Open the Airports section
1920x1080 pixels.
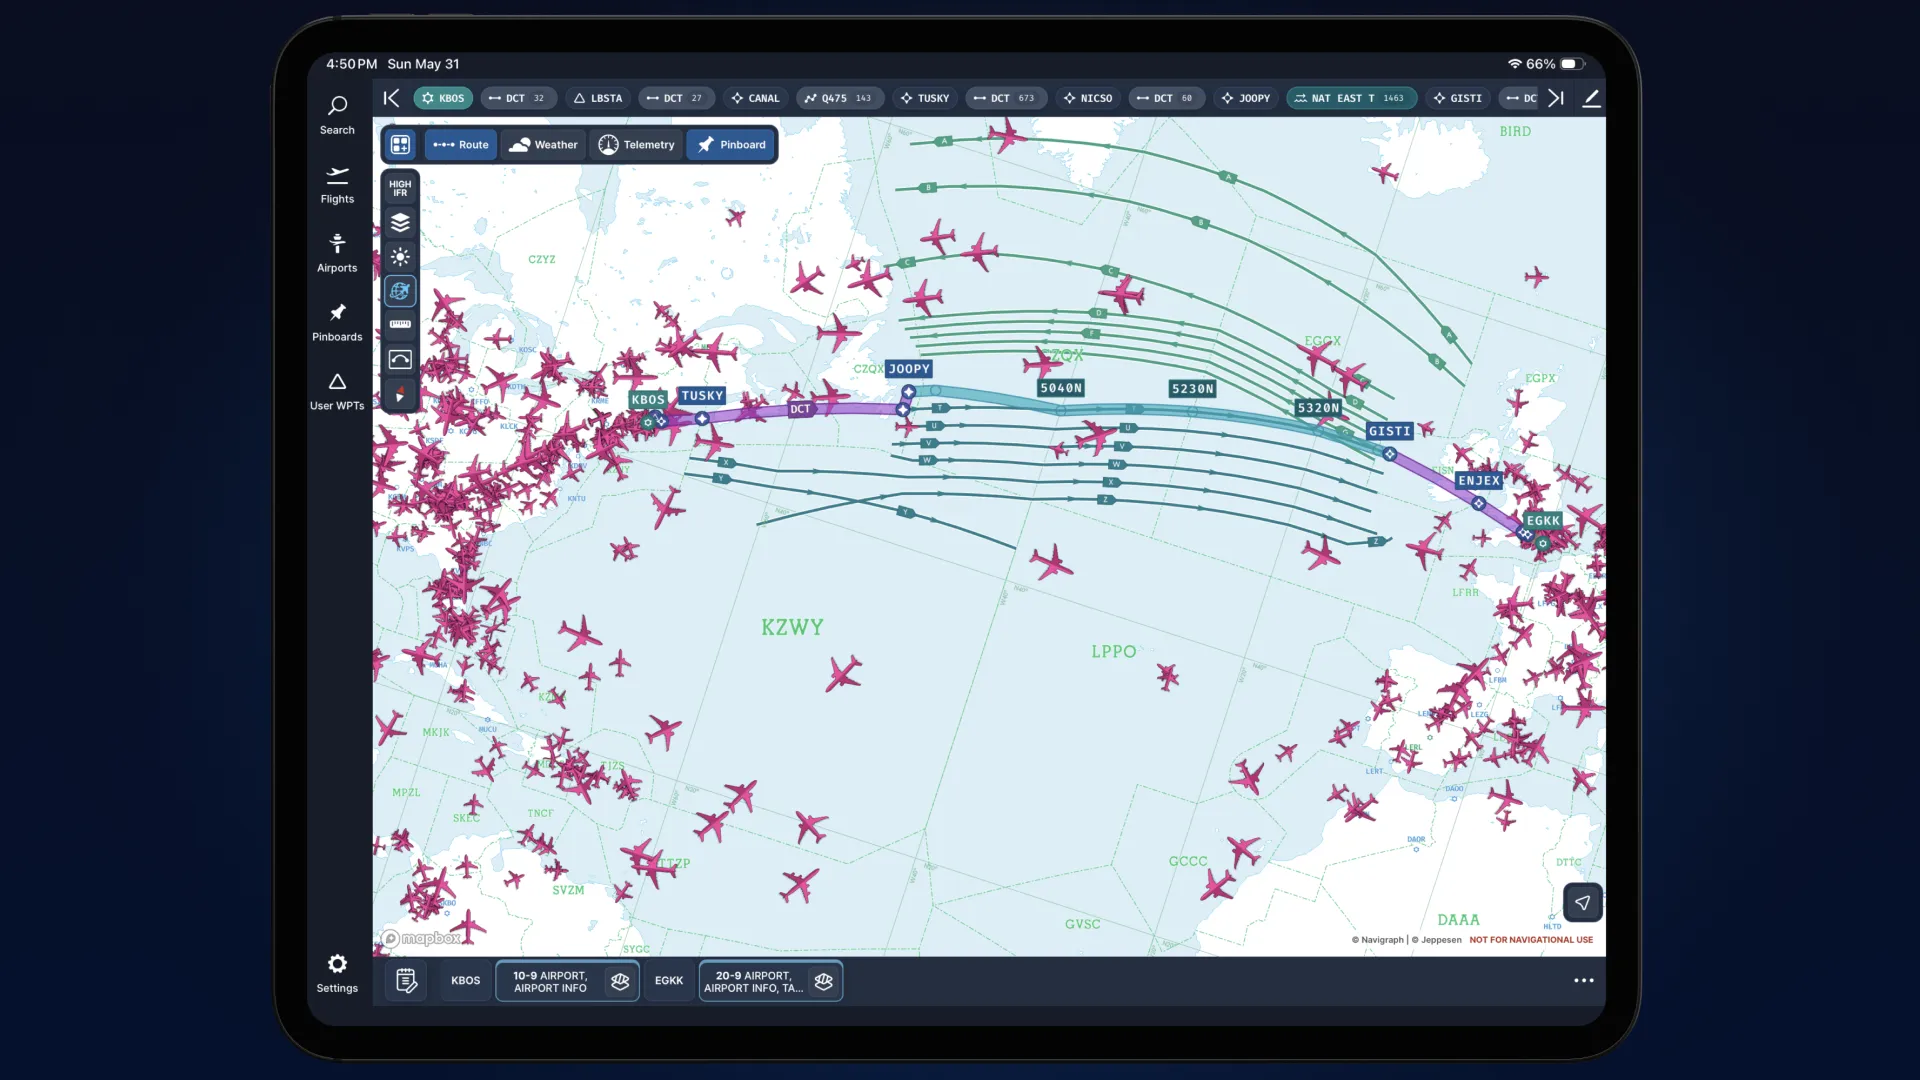pyautogui.click(x=337, y=253)
